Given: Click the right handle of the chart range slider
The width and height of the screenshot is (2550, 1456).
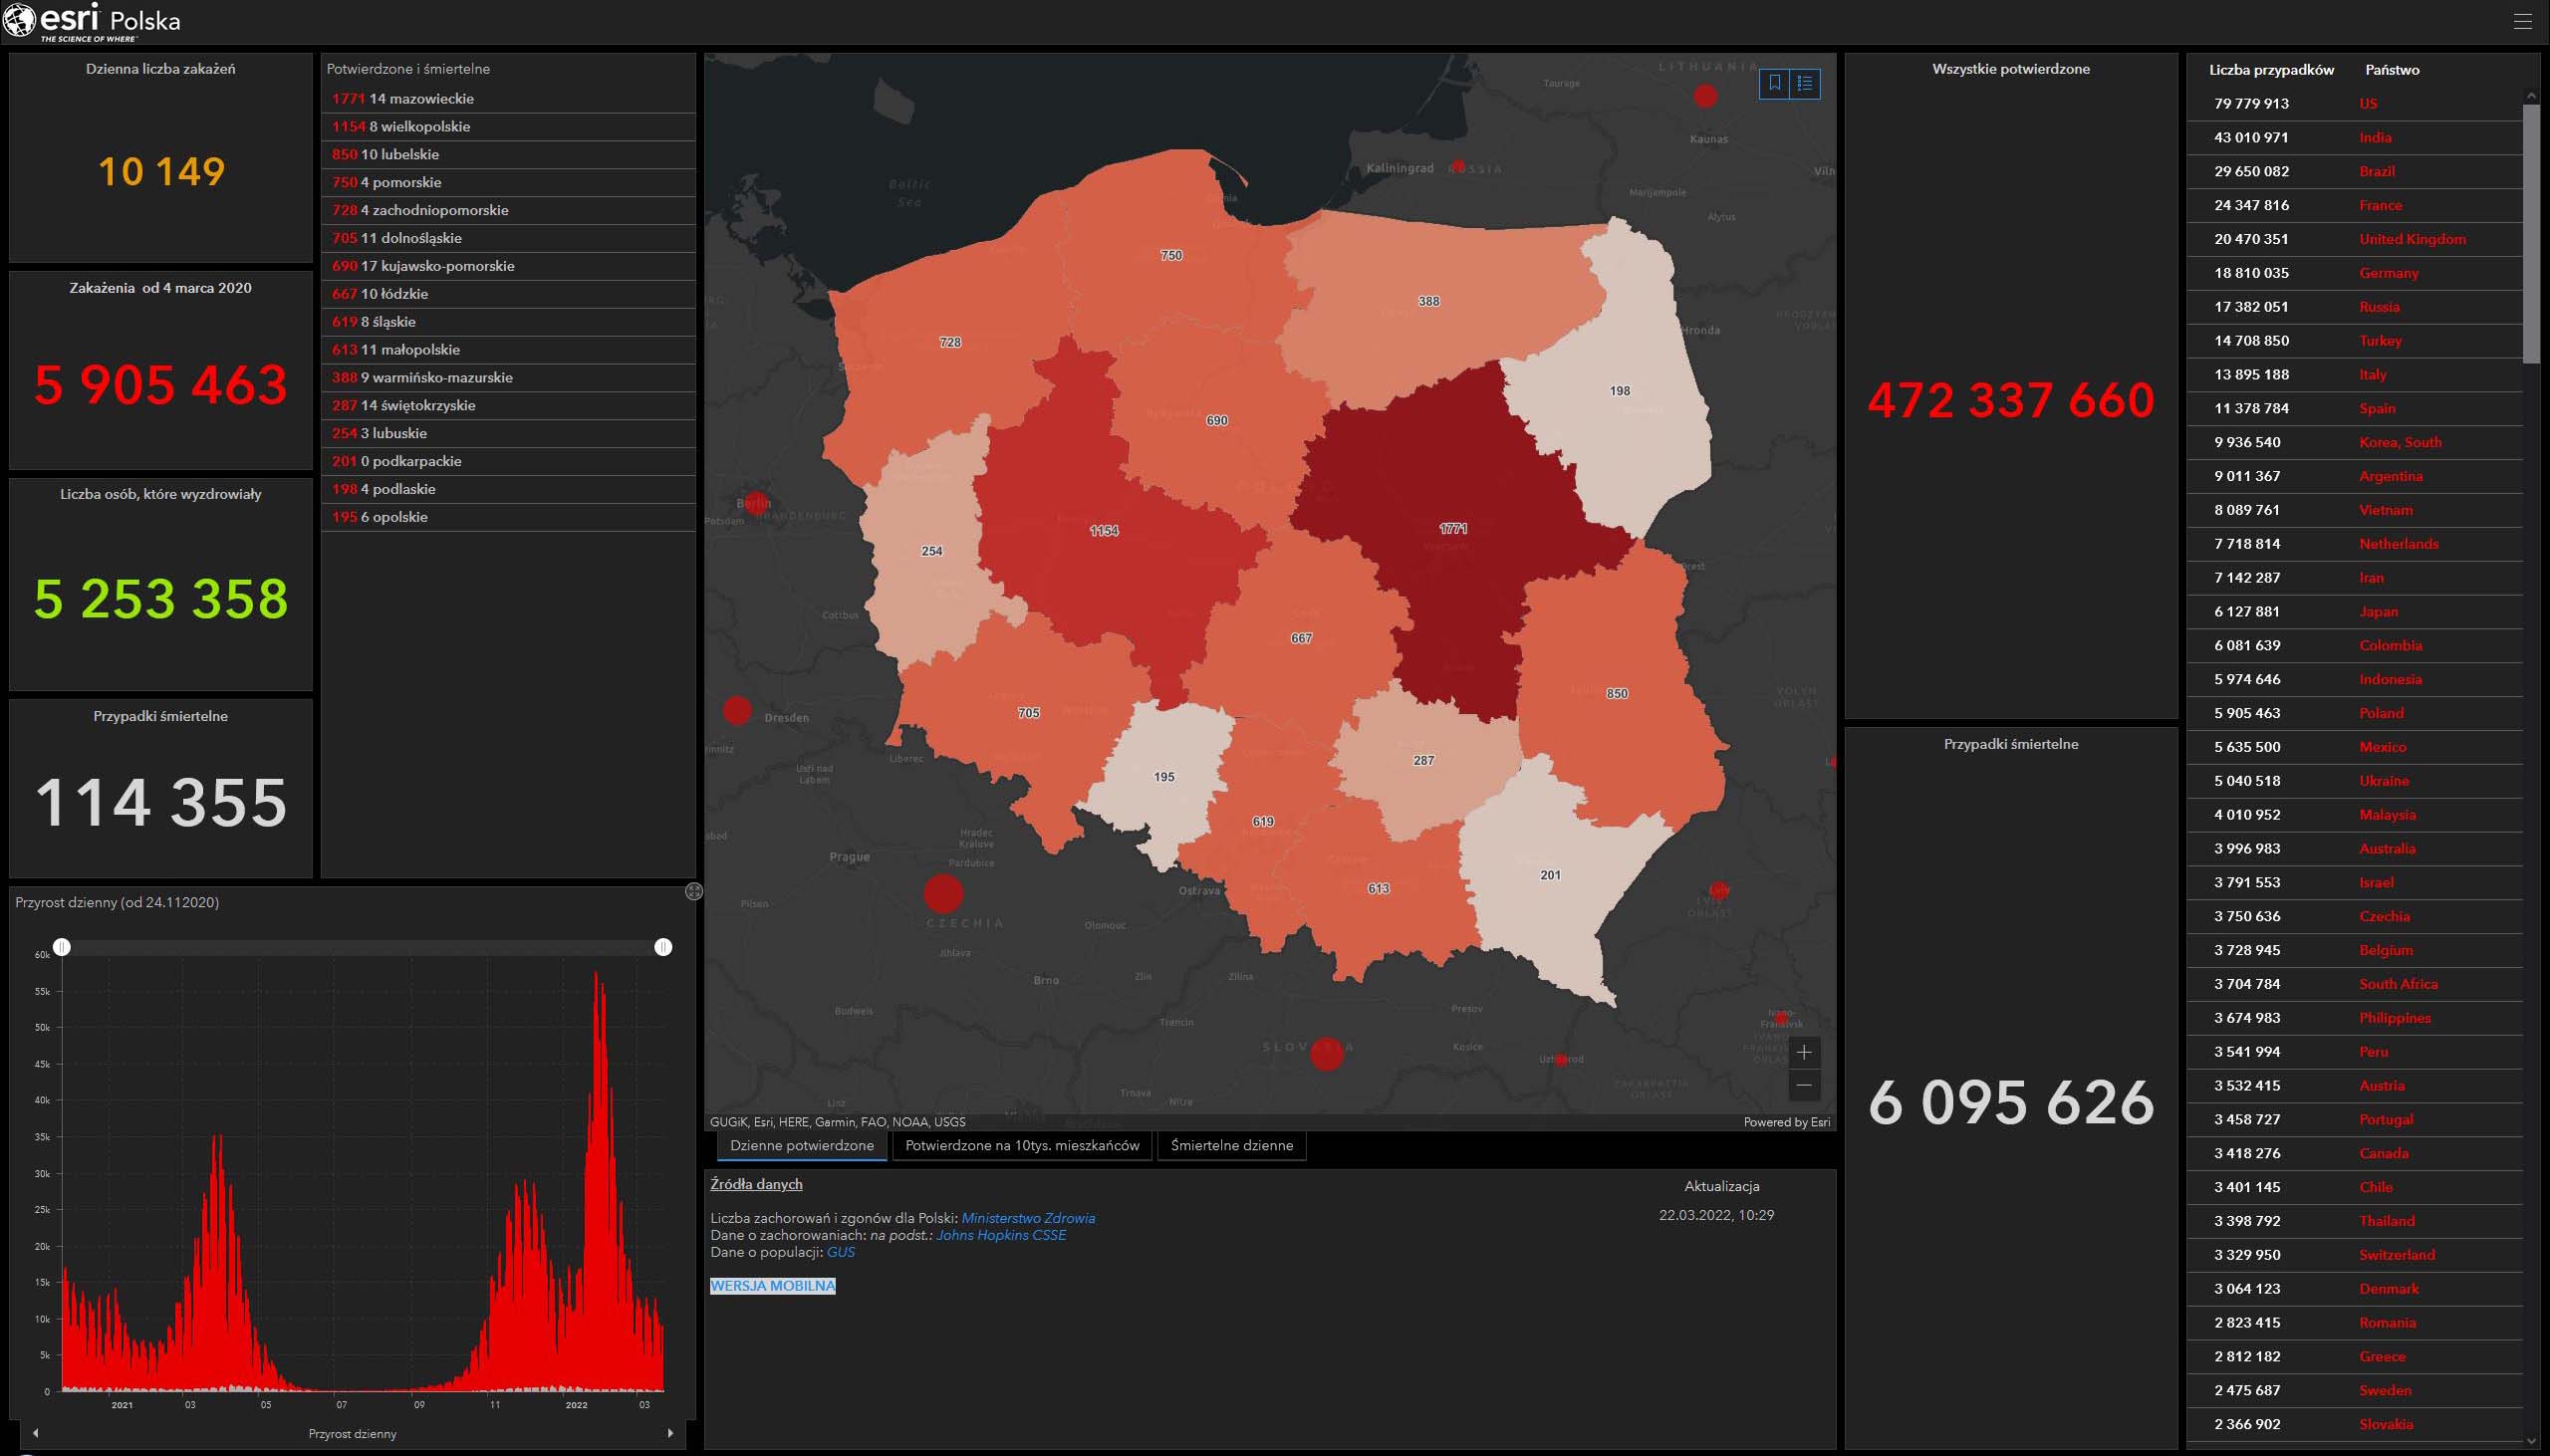Looking at the screenshot, I should 663,947.
